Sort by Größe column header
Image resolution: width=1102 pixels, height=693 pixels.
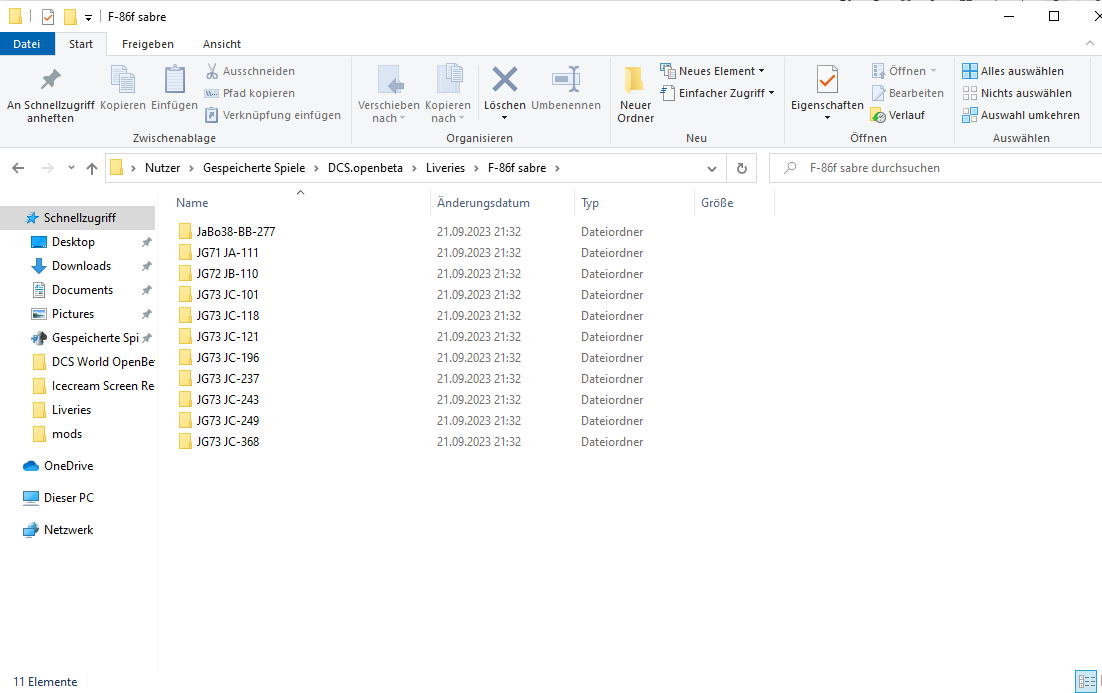tap(717, 202)
